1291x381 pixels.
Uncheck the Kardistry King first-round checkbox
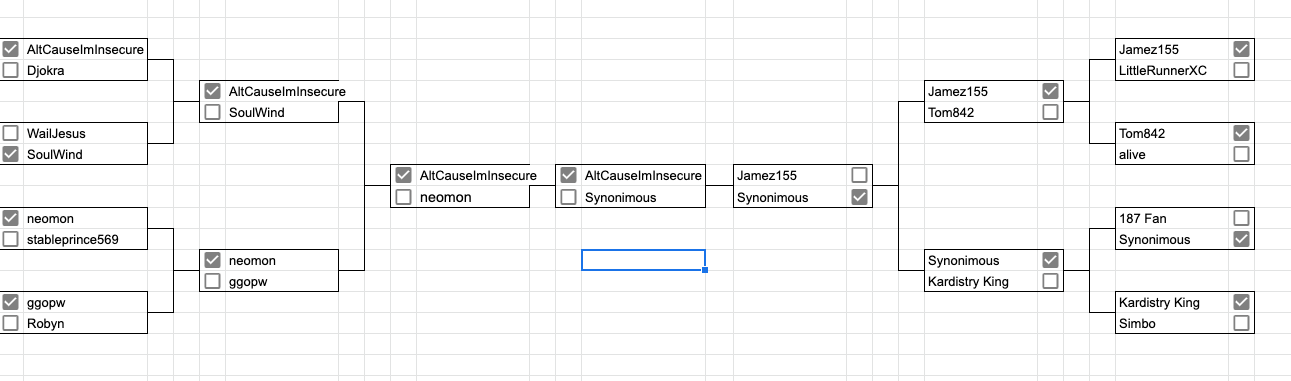tap(1241, 302)
